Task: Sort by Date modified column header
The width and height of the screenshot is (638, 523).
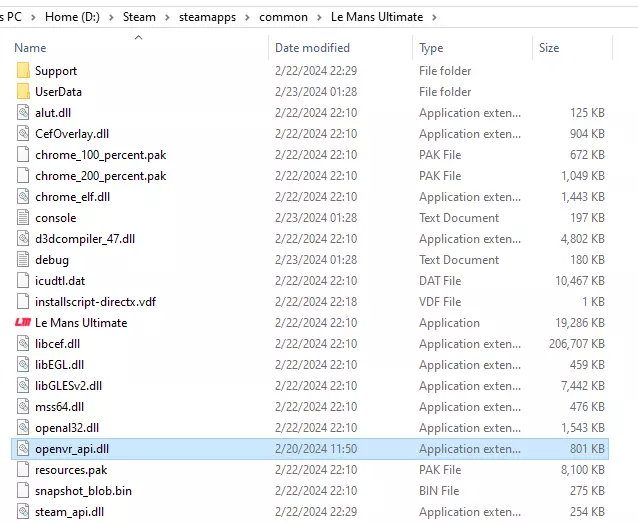Action: click(x=312, y=48)
